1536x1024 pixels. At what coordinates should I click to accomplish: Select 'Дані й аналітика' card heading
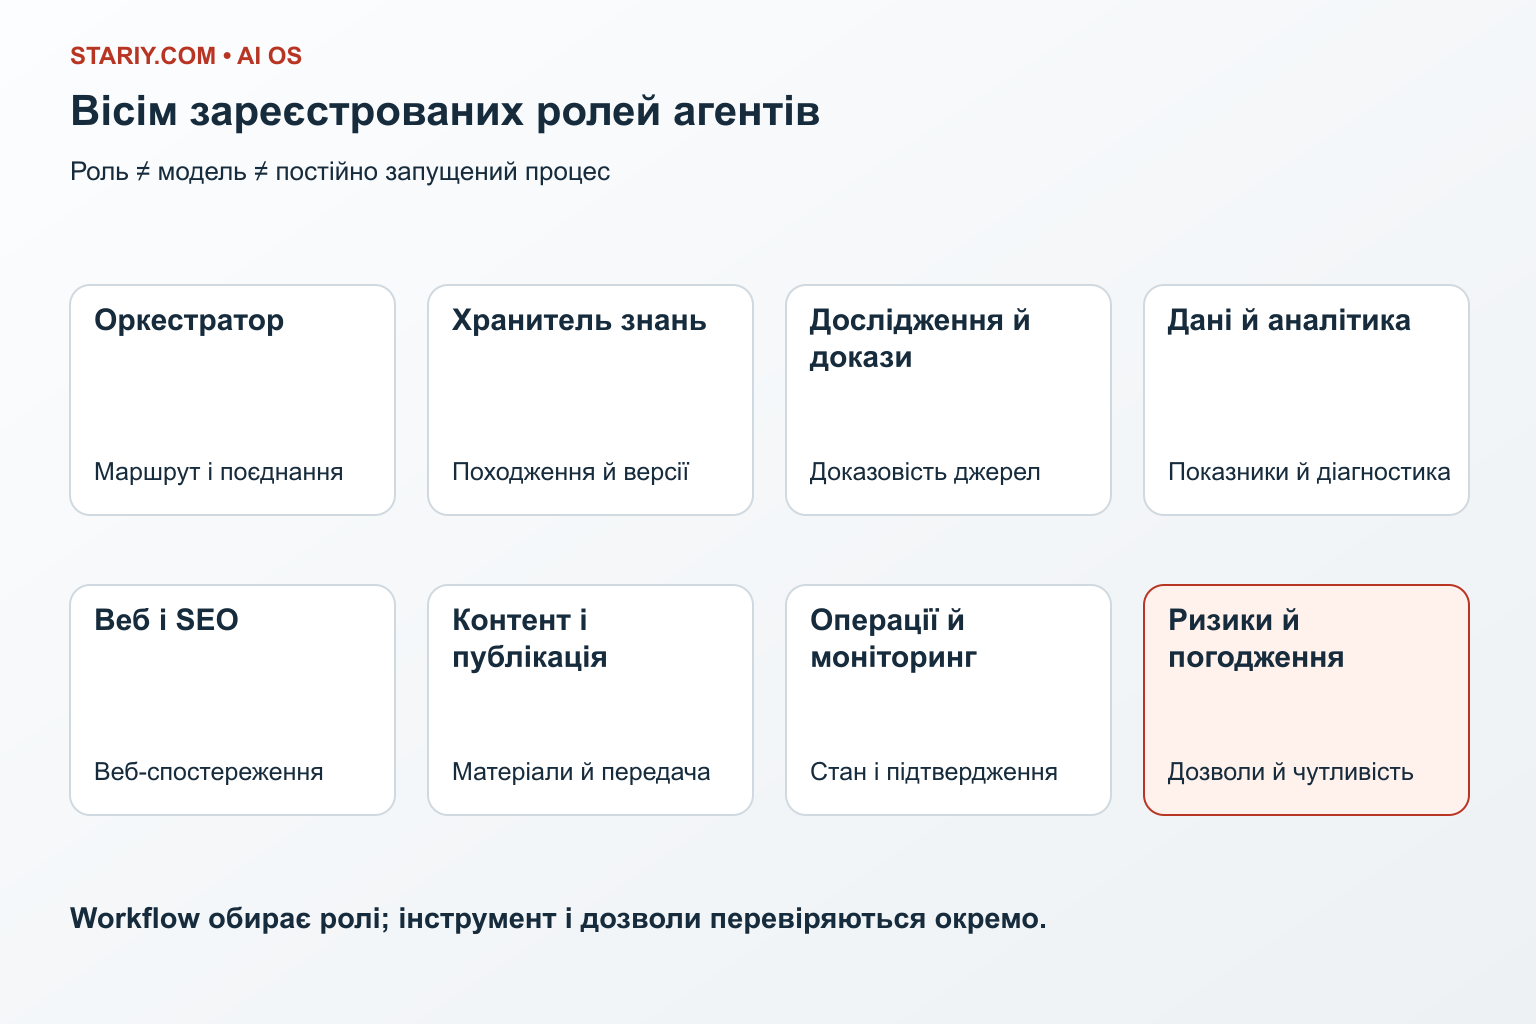point(1289,320)
